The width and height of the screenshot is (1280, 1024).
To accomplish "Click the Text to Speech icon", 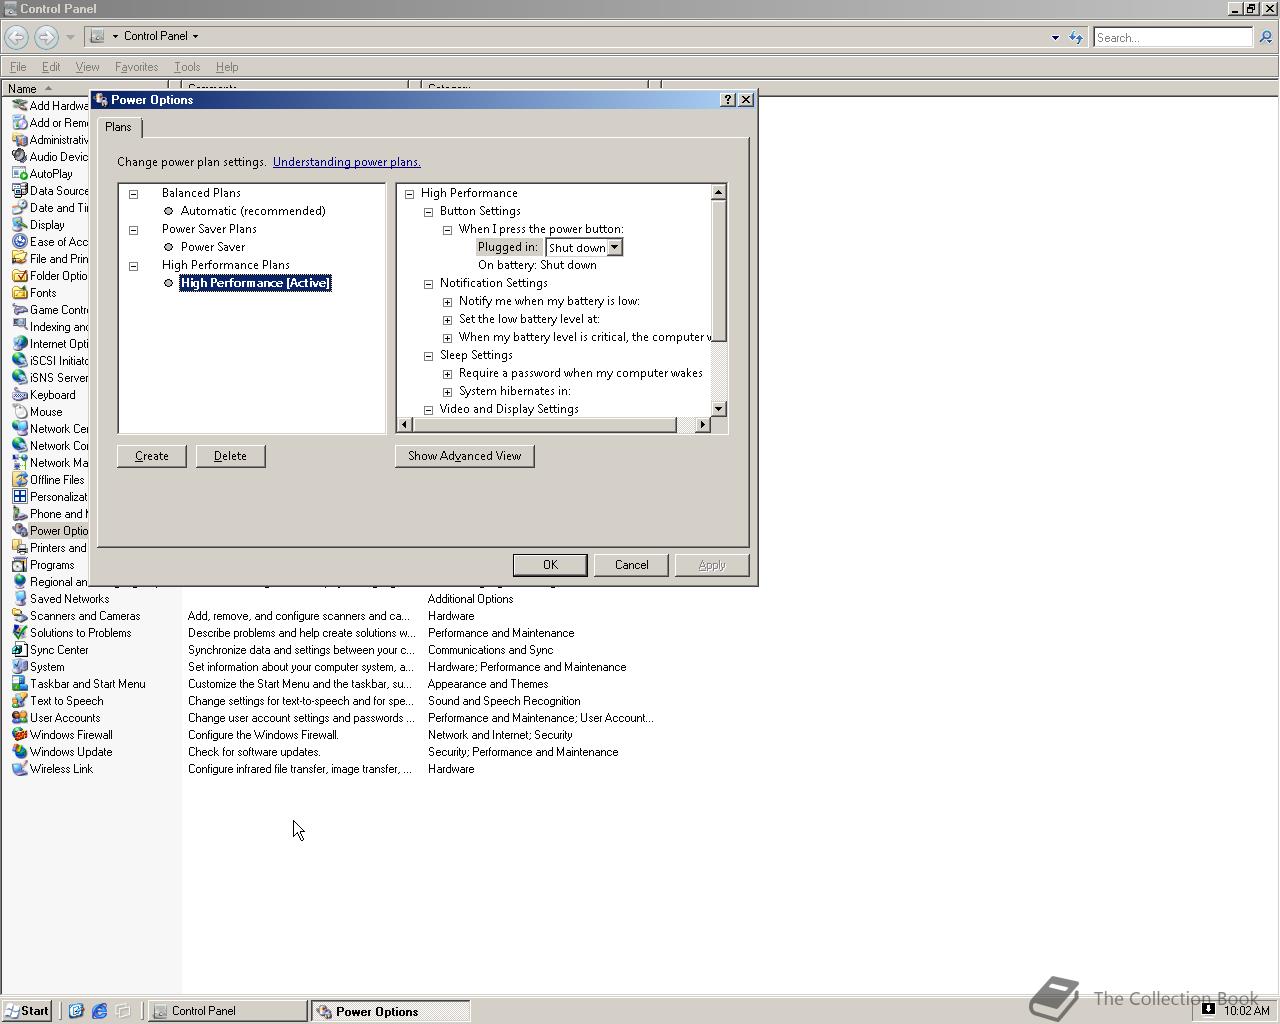I will coord(19,701).
